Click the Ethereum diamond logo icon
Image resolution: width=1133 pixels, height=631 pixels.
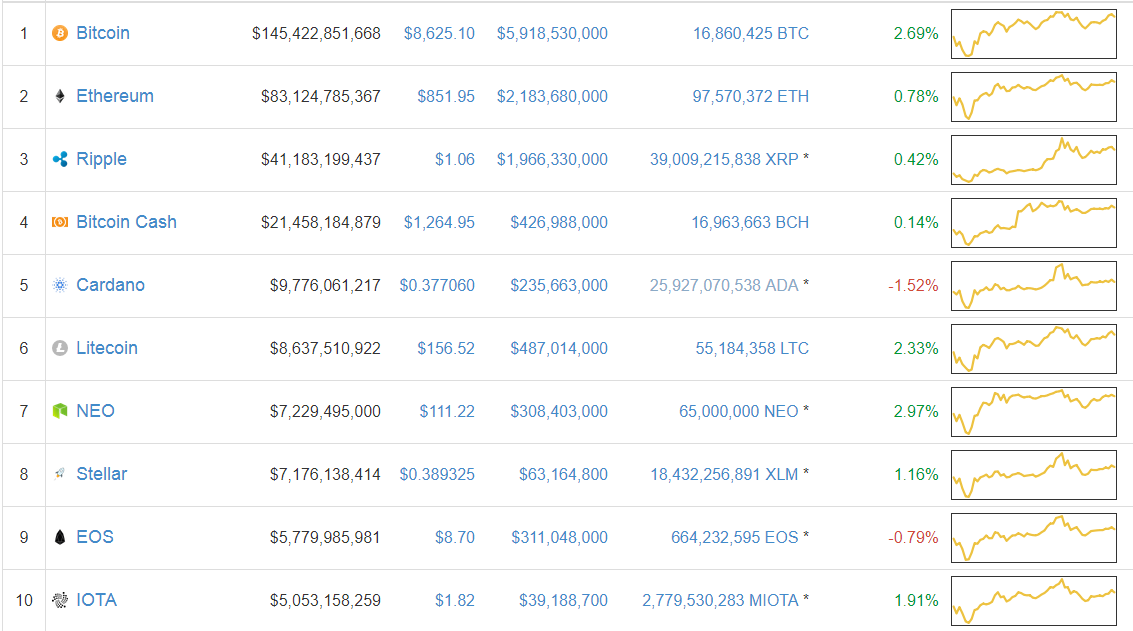pos(60,96)
